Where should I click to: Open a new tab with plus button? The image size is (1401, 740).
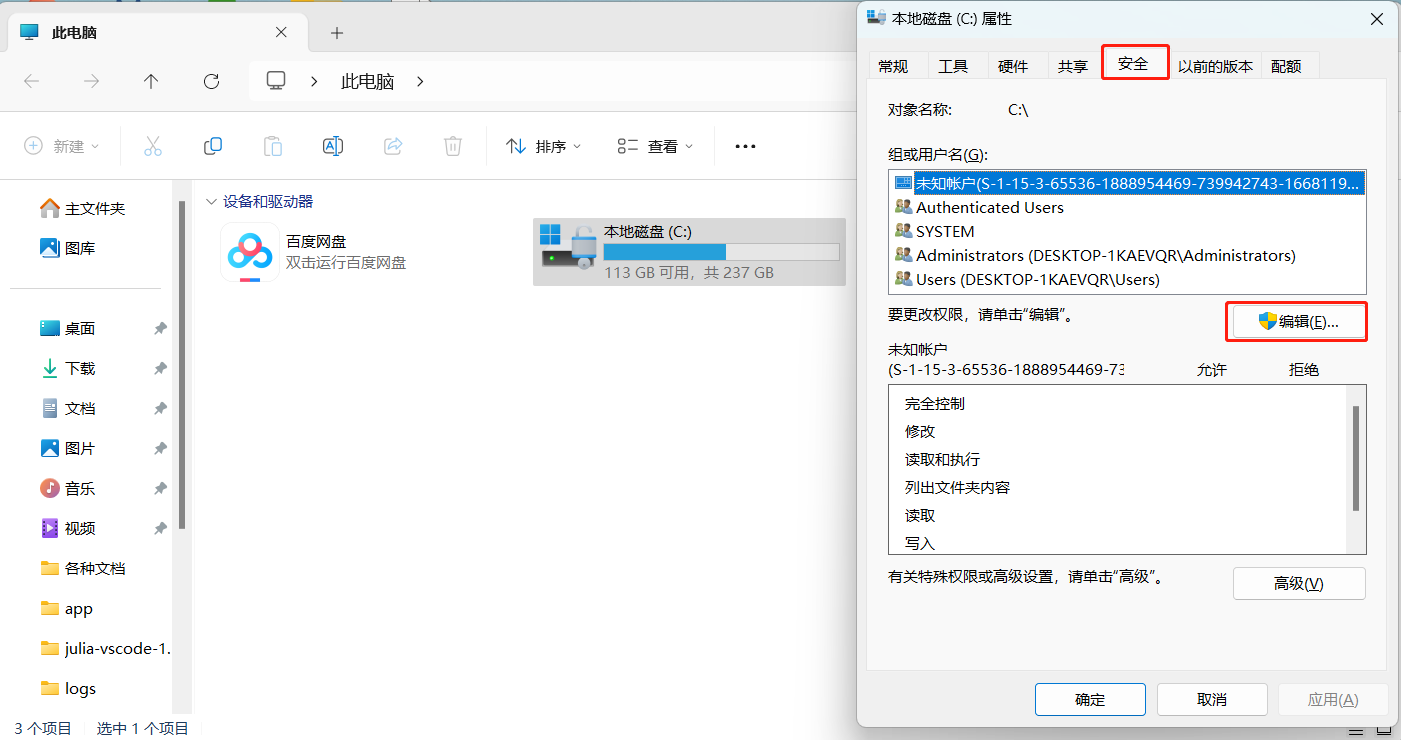point(337,33)
